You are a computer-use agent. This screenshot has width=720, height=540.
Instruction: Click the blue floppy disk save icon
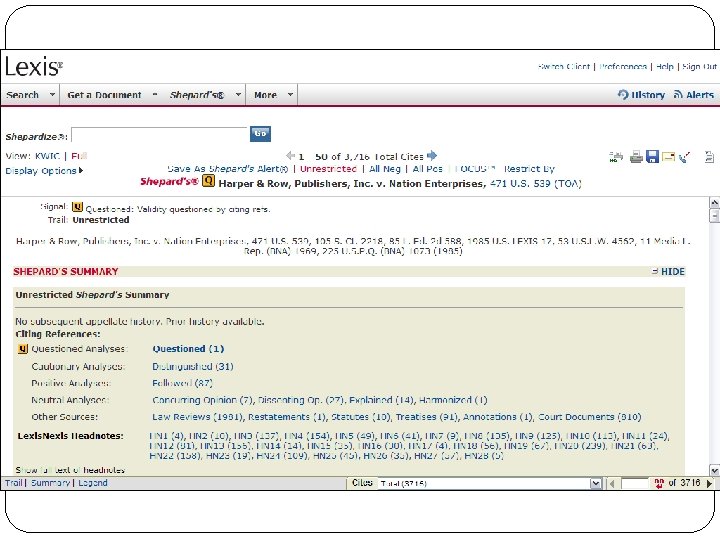[652, 157]
